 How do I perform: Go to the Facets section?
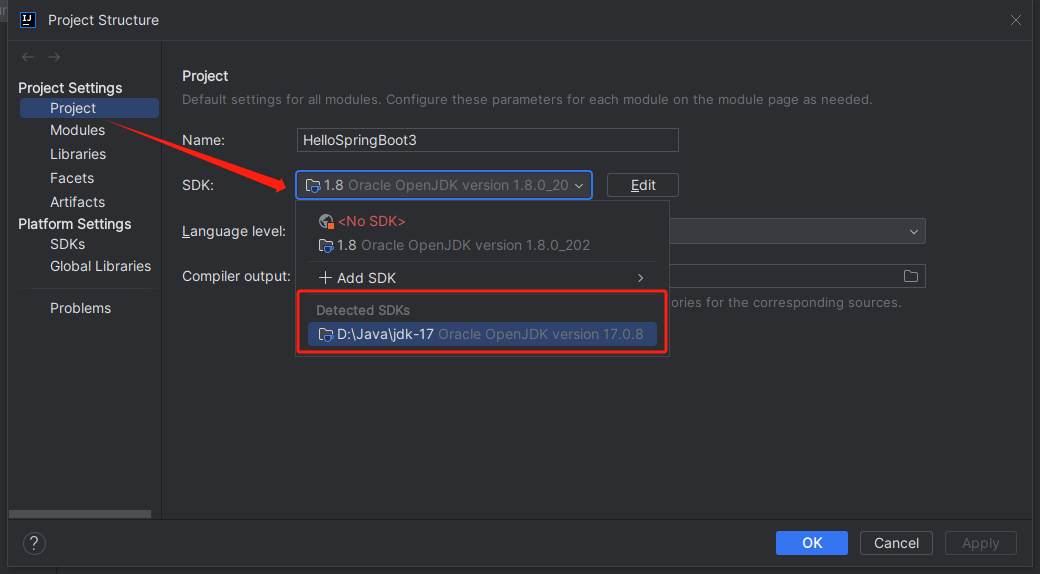[x=72, y=178]
